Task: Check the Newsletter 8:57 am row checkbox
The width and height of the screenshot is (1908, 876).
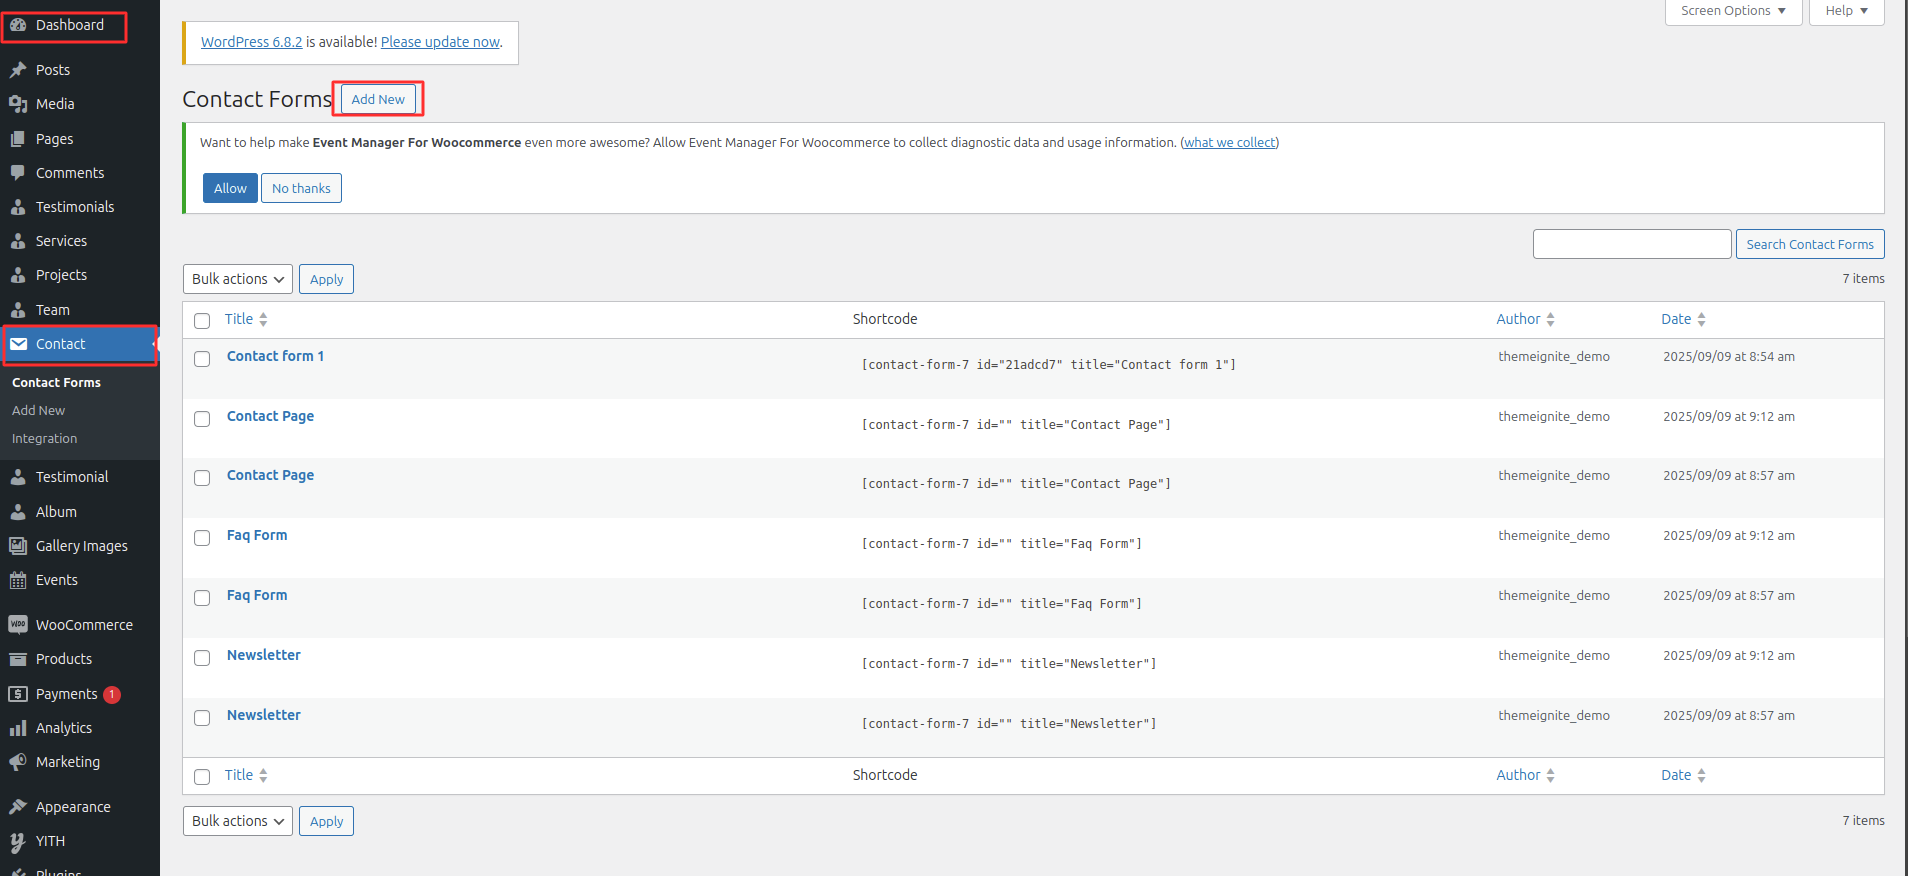Action: coord(202,718)
